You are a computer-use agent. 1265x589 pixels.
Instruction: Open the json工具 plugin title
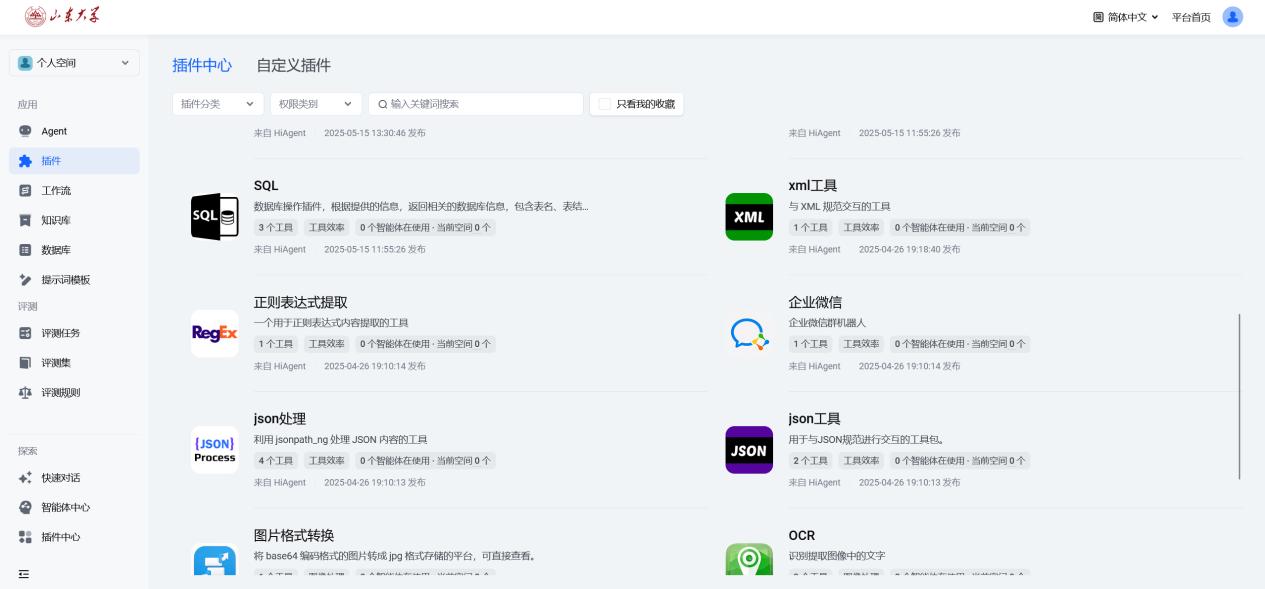(x=814, y=419)
